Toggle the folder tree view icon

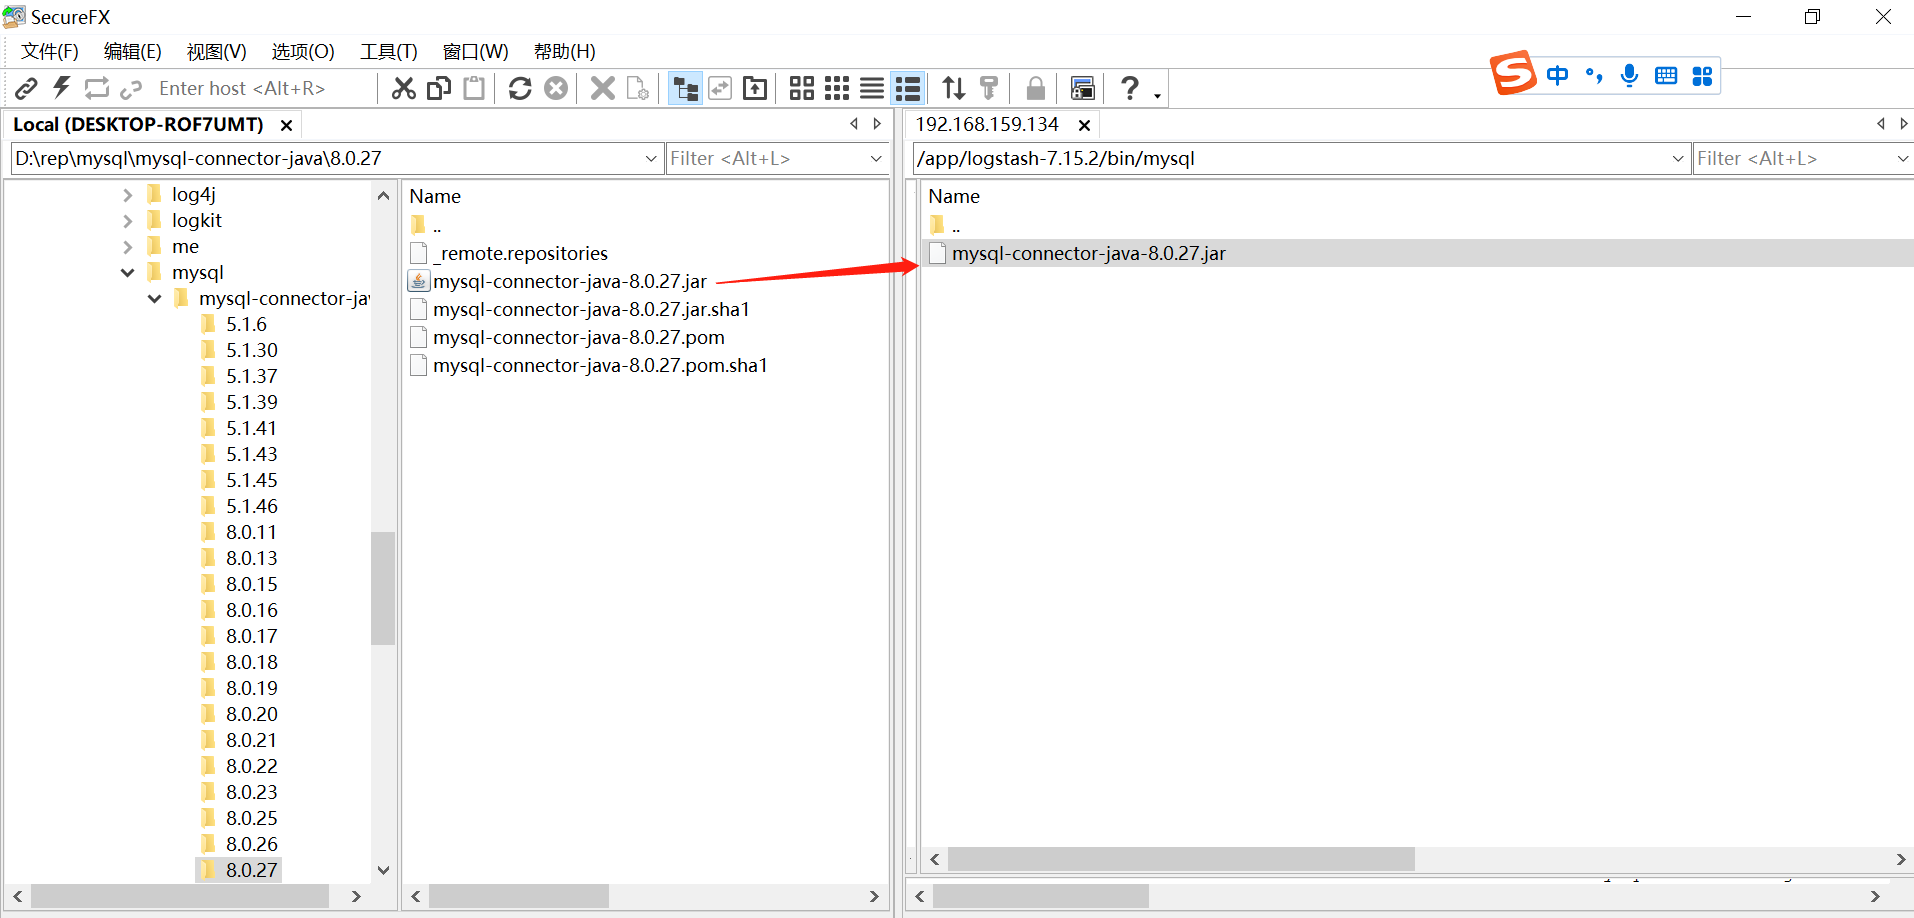point(685,89)
